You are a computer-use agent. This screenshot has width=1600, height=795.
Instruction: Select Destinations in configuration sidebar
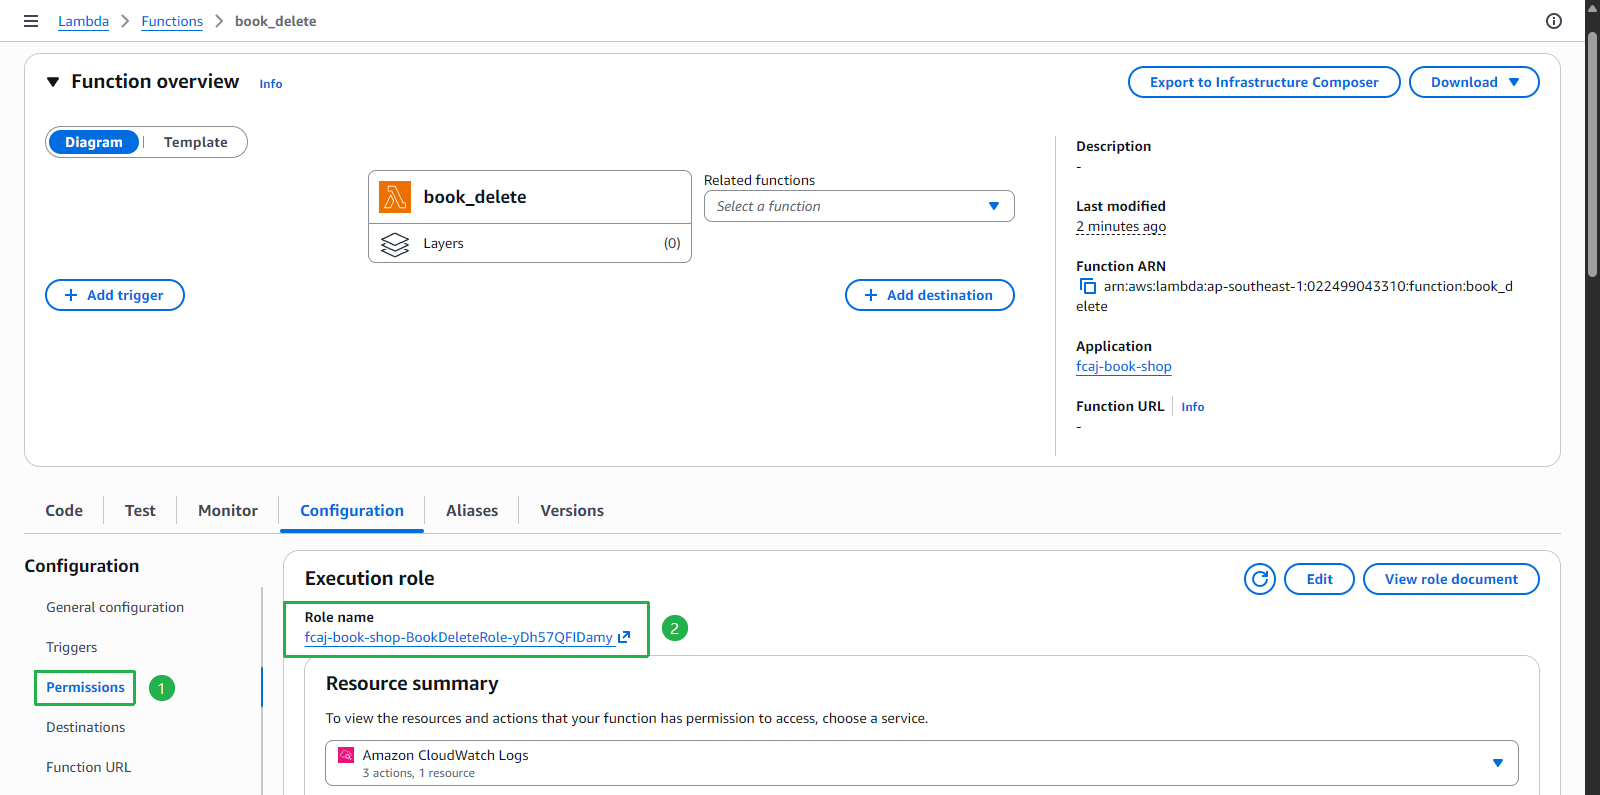click(x=86, y=727)
